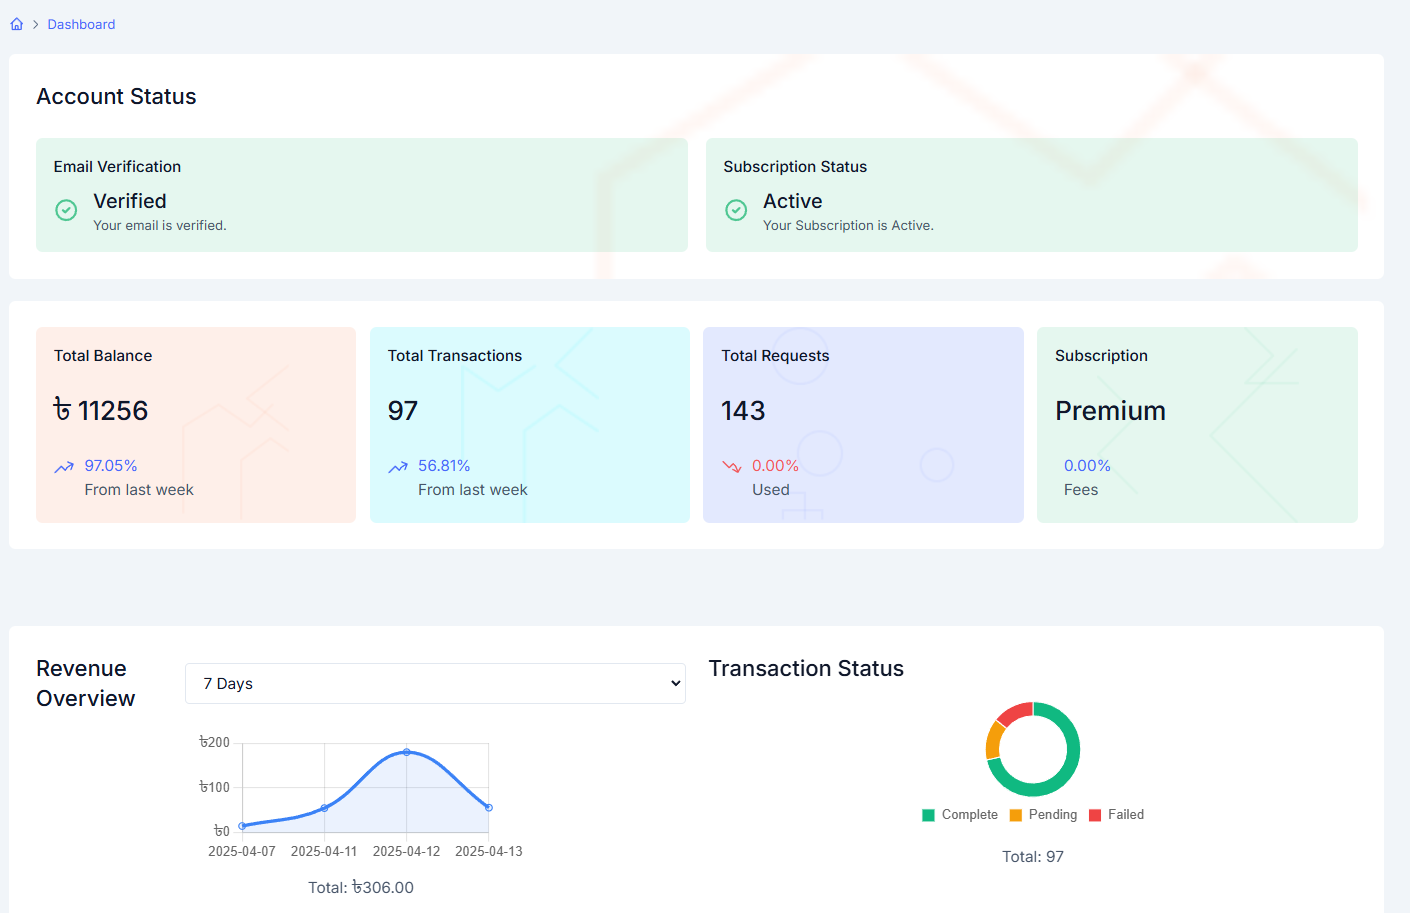Click the Premium subscription plan text
The width and height of the screenshot is (1410, 913).
pos(1110,411)
